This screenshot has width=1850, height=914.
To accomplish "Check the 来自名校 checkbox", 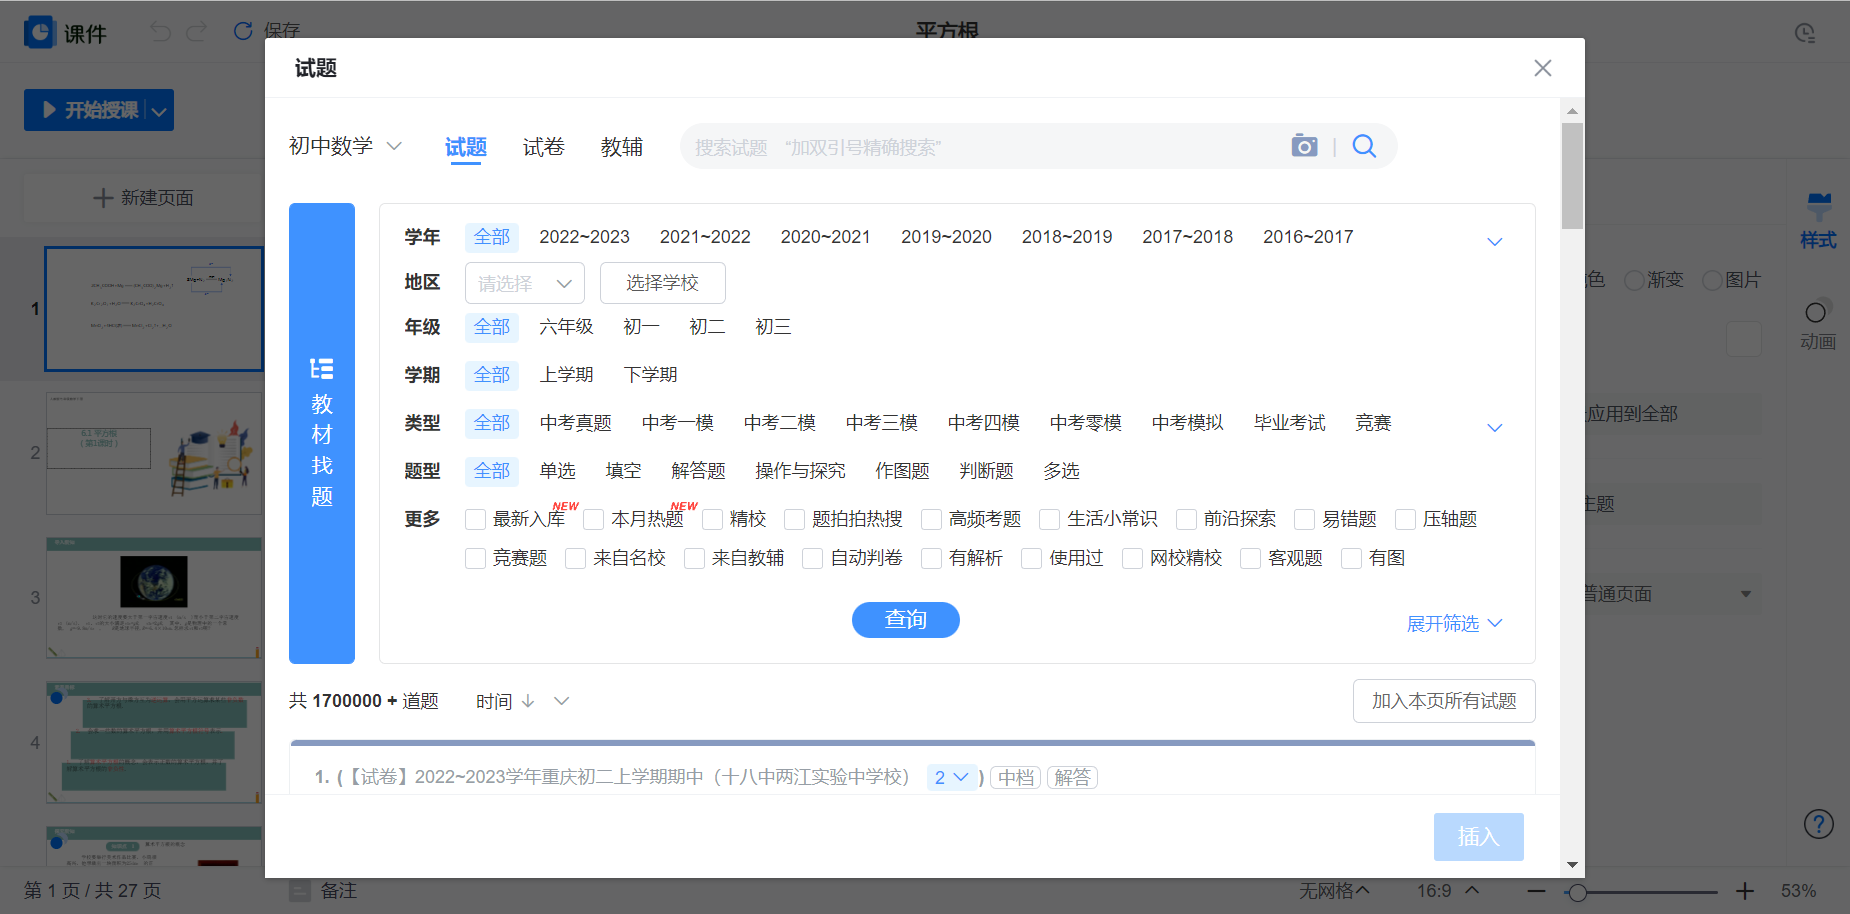I will point(576,558).
